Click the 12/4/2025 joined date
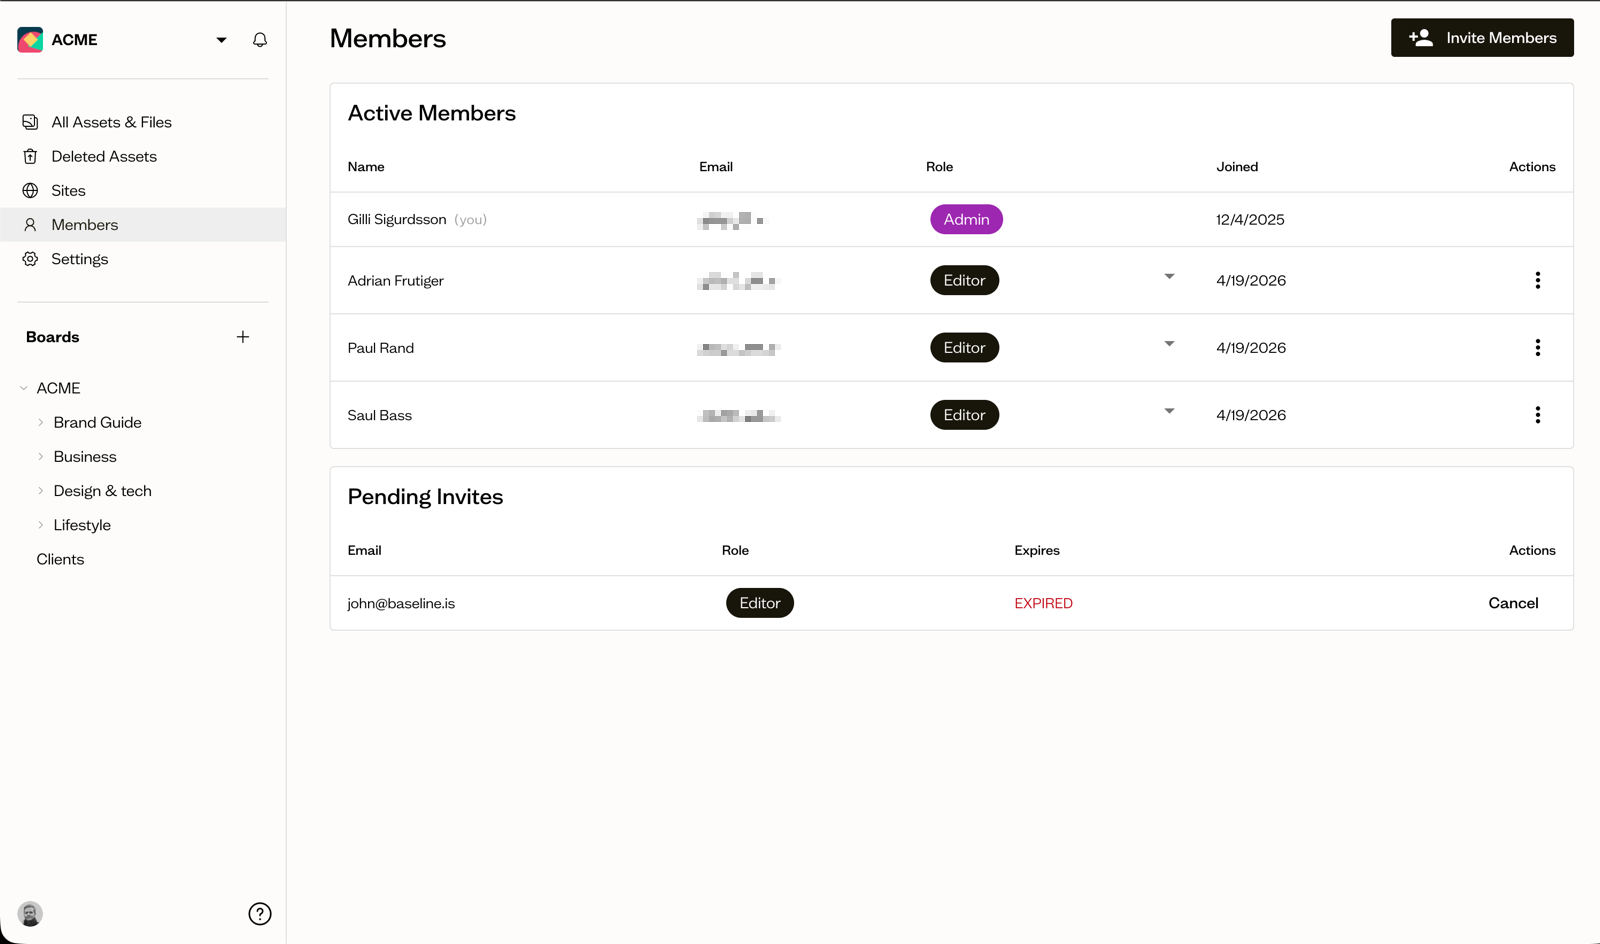This screenshot has height=944, width=1600. [x=1250, y=220]
